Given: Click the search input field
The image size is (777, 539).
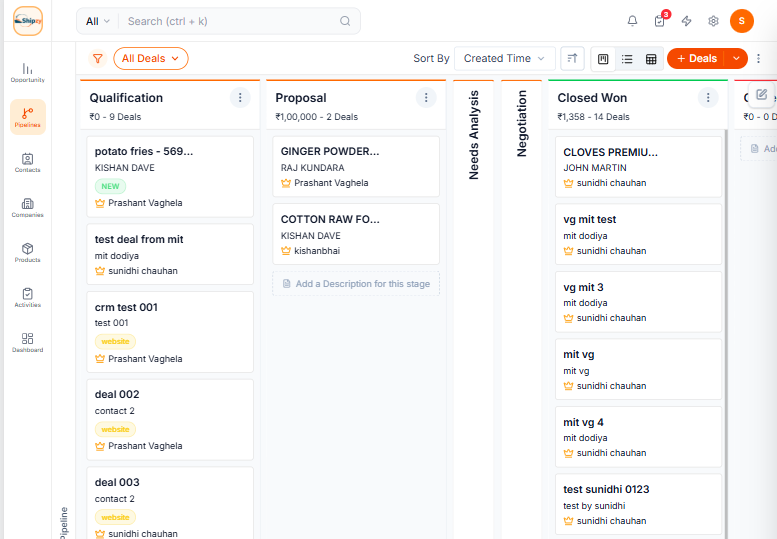Looking at the screenshot, I should [231, 21].
